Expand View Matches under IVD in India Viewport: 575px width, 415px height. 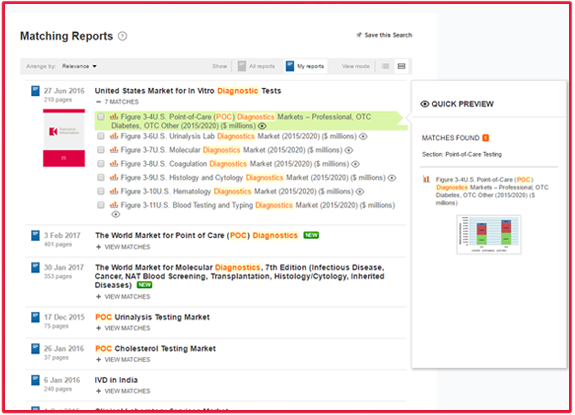[x=123, y=391]
